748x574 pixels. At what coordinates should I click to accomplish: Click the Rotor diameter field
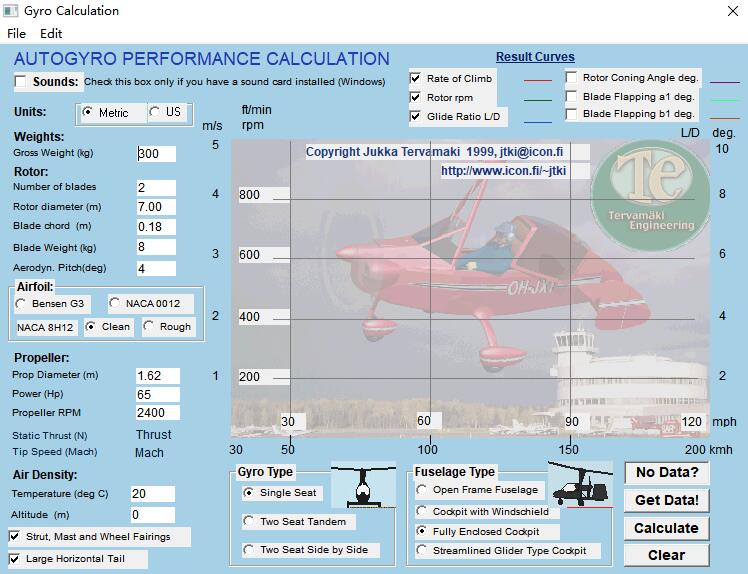156,207
